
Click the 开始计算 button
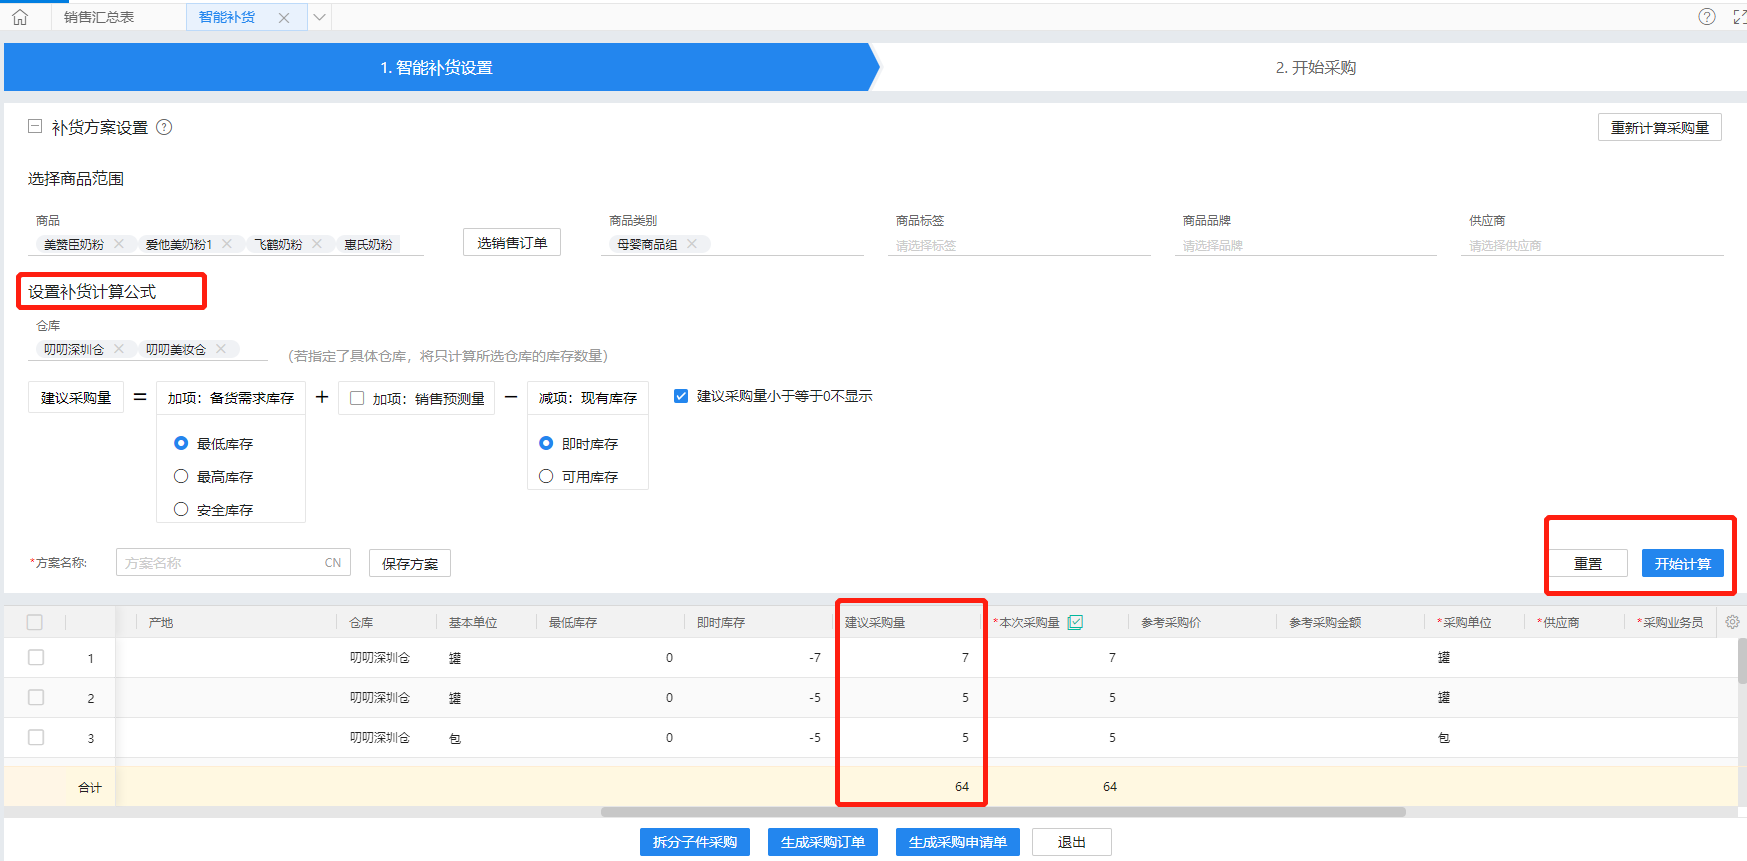tap(1682, 563)
